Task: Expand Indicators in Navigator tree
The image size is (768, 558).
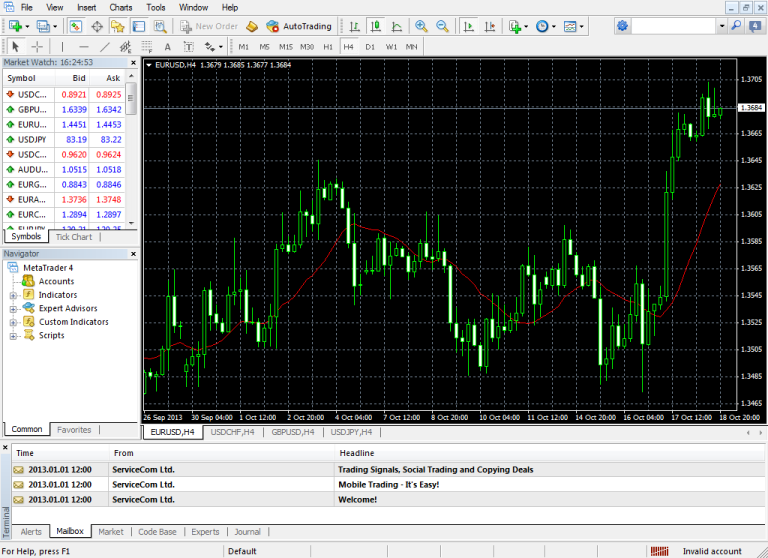Action: pyautogui.click(x=13, y=295)
